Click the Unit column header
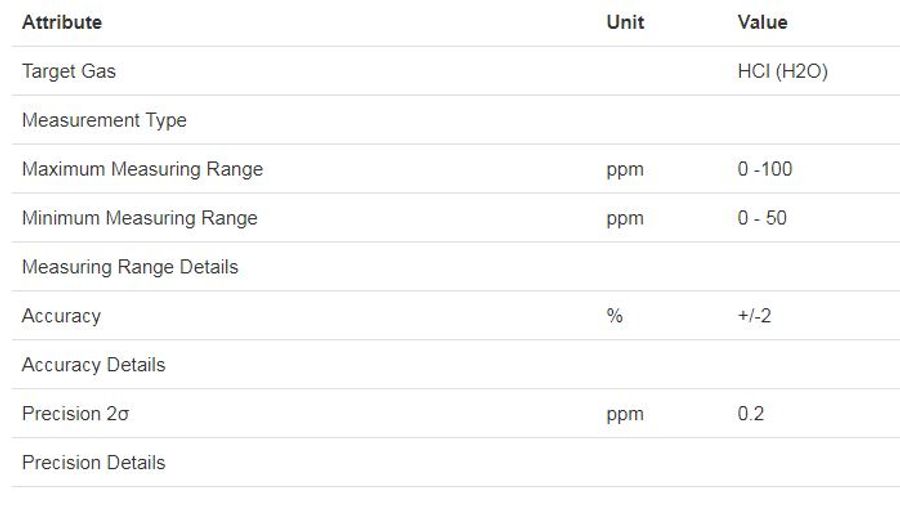 625,22
